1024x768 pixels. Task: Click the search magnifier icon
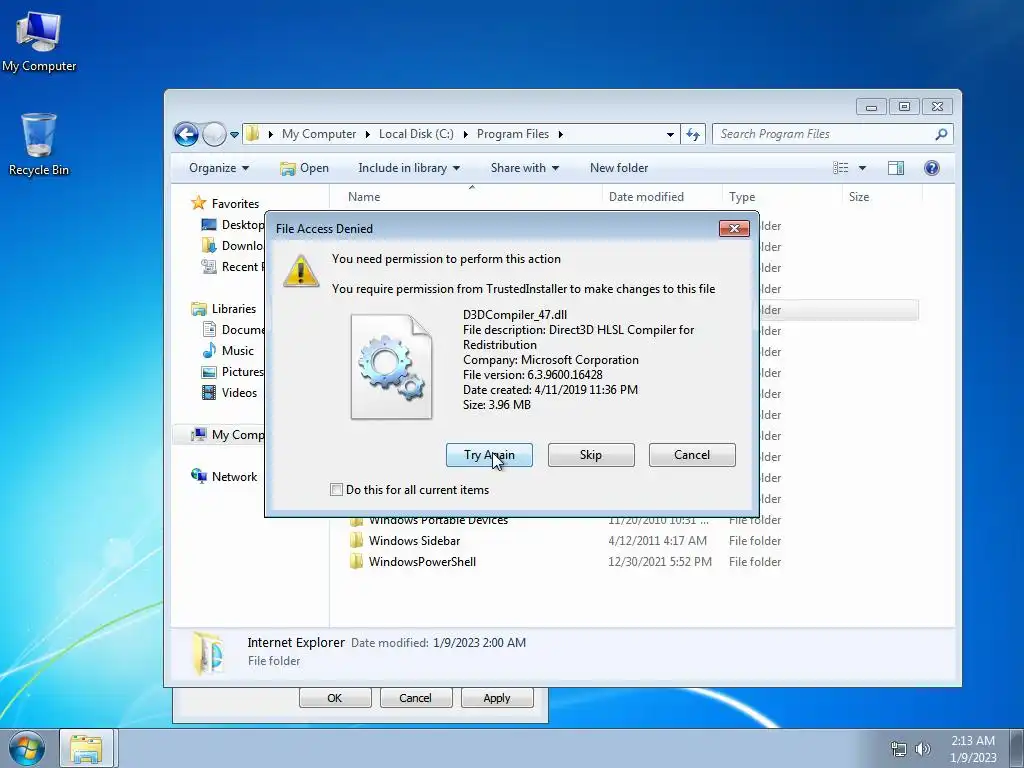[x=941, y=134]
